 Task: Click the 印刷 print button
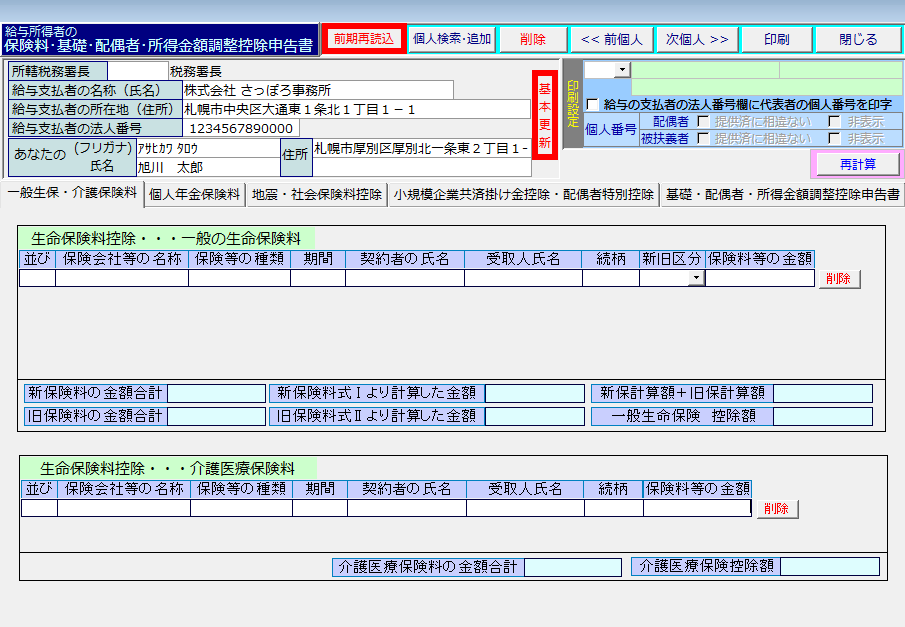(x=777, y=40)
